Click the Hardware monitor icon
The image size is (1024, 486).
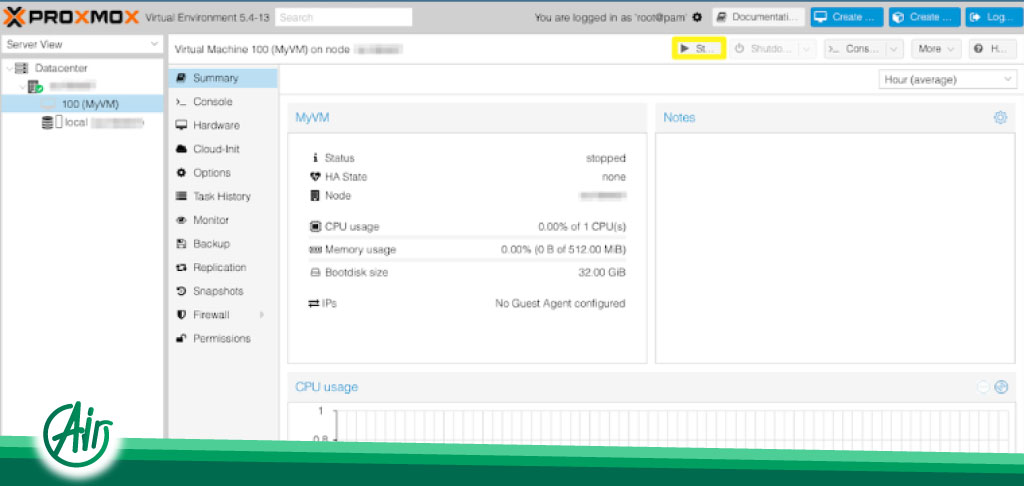pyautogui.click(x=181, y=125)
